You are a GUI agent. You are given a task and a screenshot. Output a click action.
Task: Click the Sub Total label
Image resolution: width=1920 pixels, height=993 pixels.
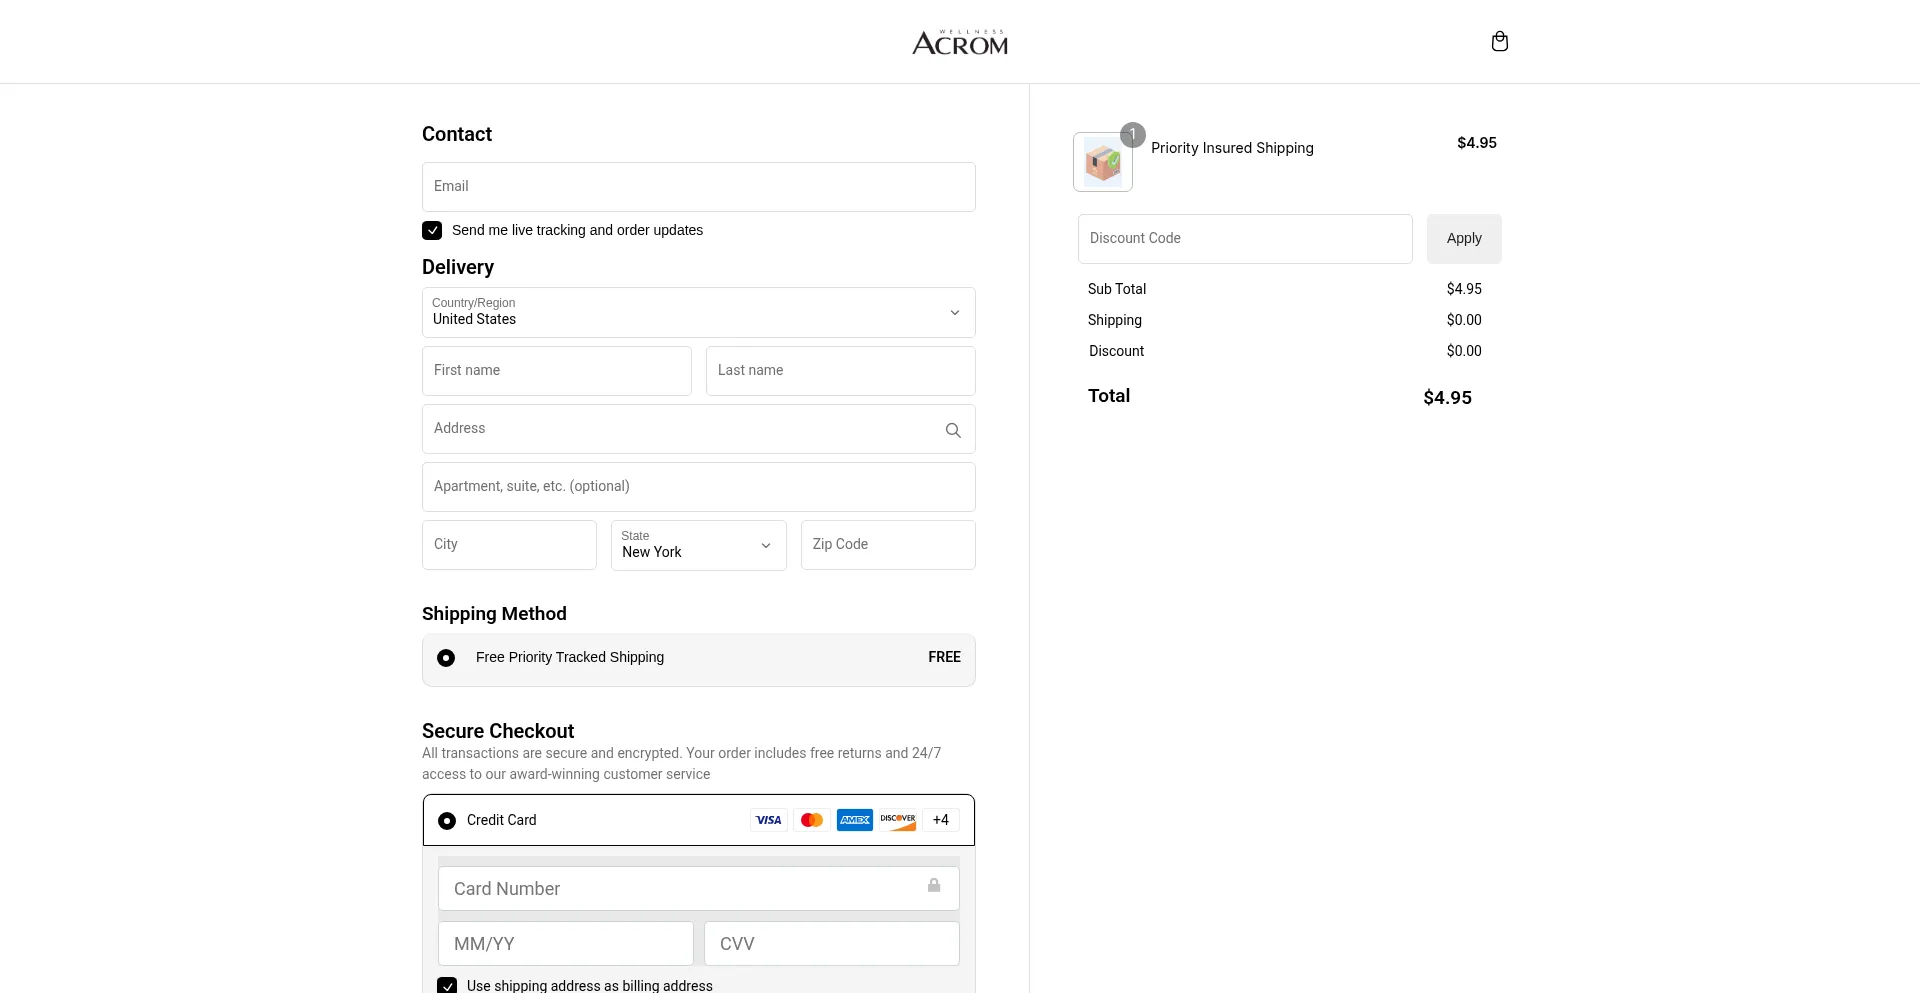click(1117, 289)
